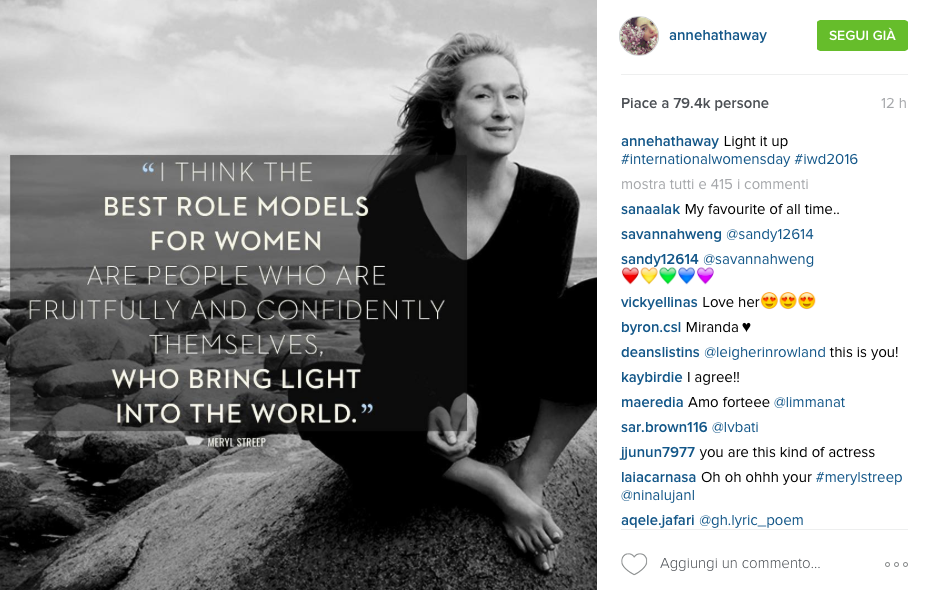
Task: Open the #internationalwomensday hashtag
Action: point(705,159)
